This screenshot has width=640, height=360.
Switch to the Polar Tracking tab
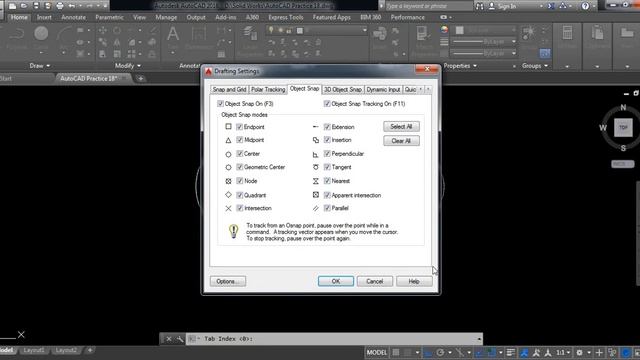tap(268, 89)
